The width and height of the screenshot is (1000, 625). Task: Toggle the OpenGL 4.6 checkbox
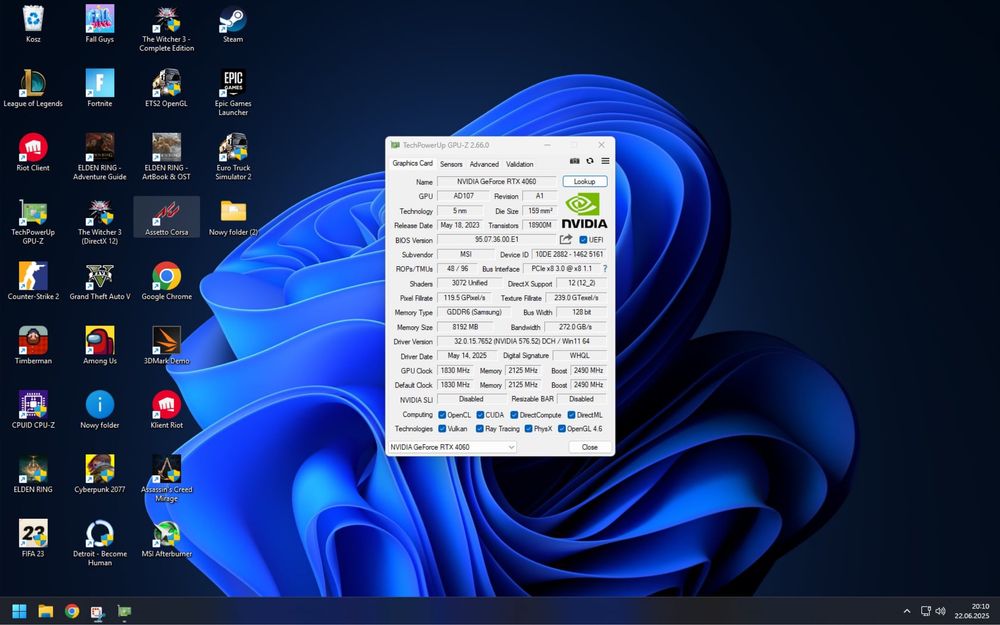pos(562,429)
